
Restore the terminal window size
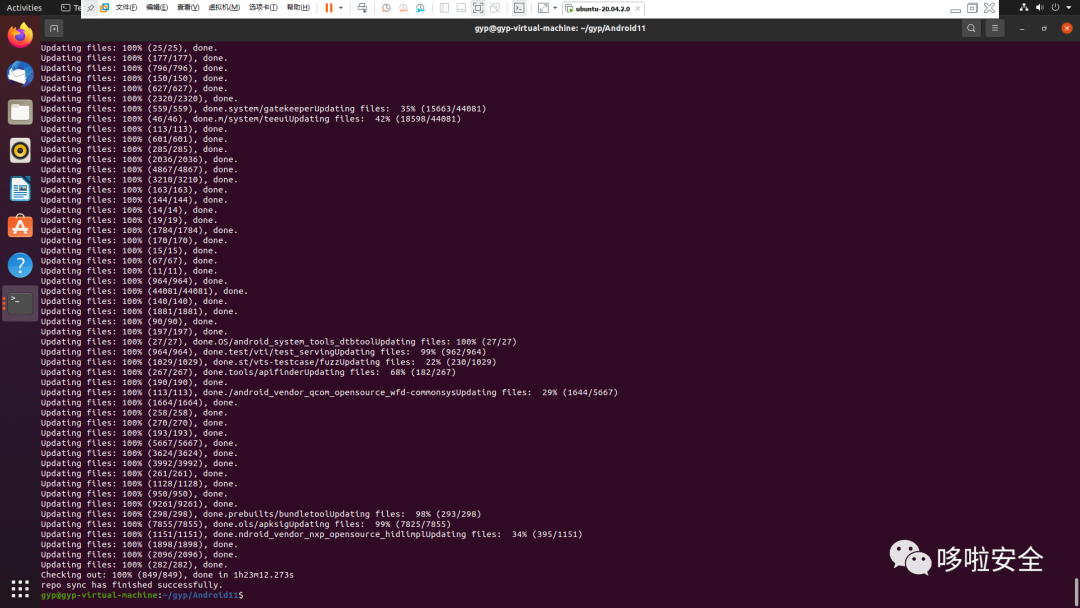coord(1044,28)
